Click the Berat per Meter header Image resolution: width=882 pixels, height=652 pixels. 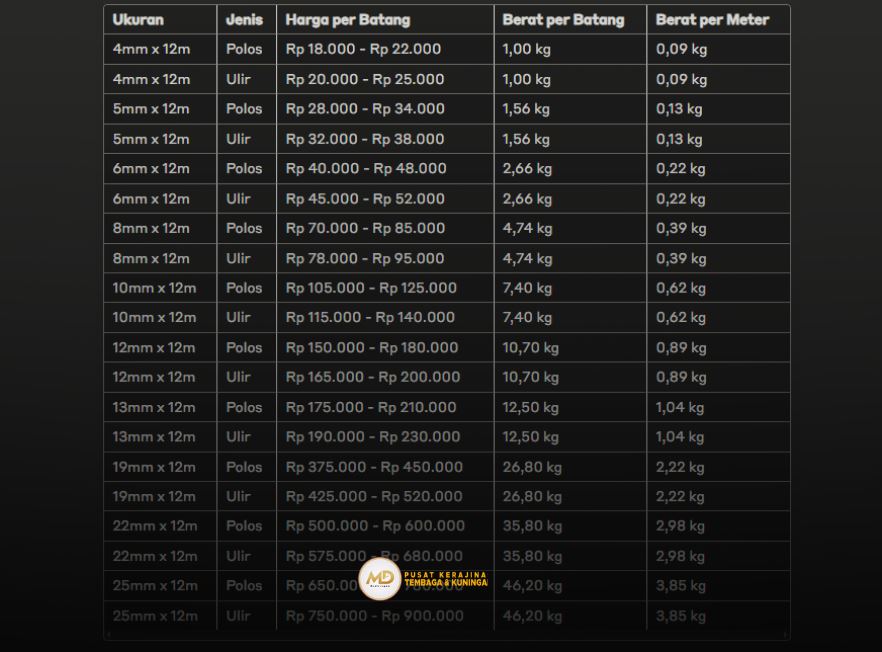point(712,20)
